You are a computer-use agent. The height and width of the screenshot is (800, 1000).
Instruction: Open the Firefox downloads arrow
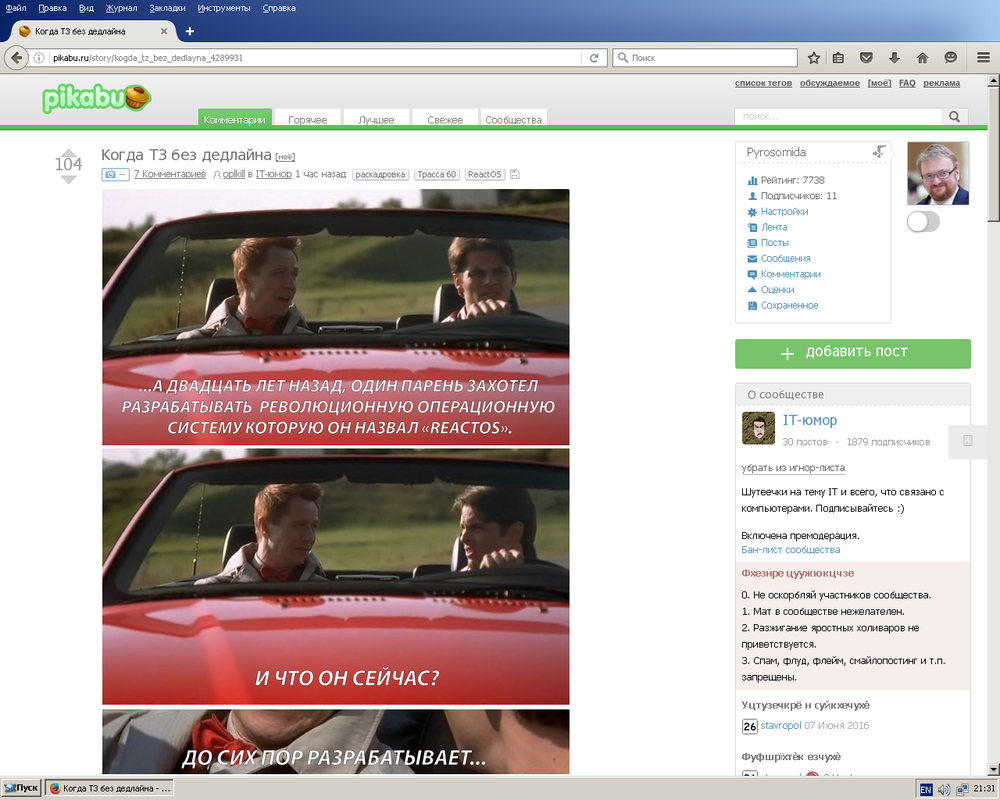894,57
